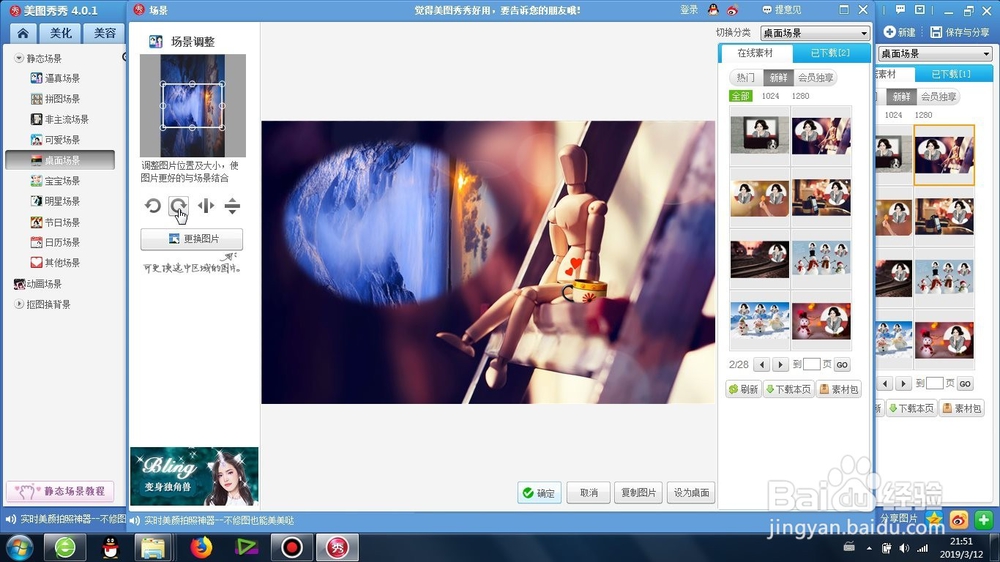Select the 会员独享 filter in scene panel
This screenshot has height=562, width=1000.
tap(815, 78)
